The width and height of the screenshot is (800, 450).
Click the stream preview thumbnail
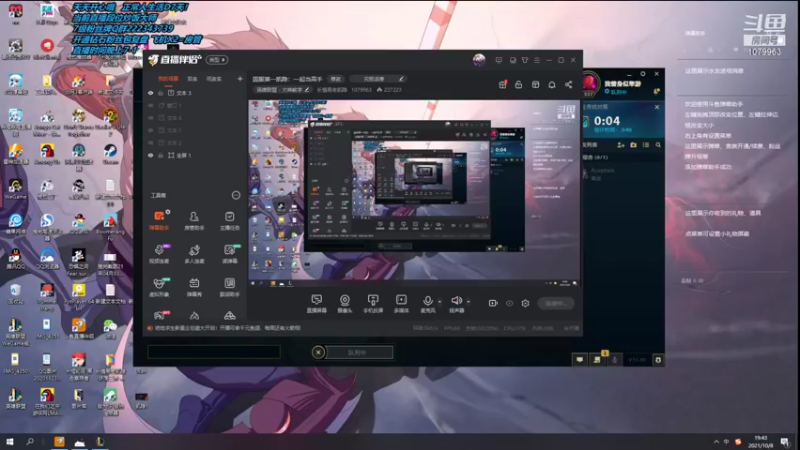(414, 193)
